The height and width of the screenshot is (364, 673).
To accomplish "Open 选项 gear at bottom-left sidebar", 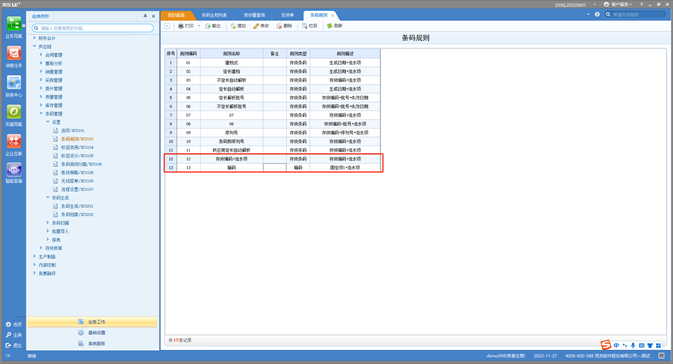I will (8, 325).
